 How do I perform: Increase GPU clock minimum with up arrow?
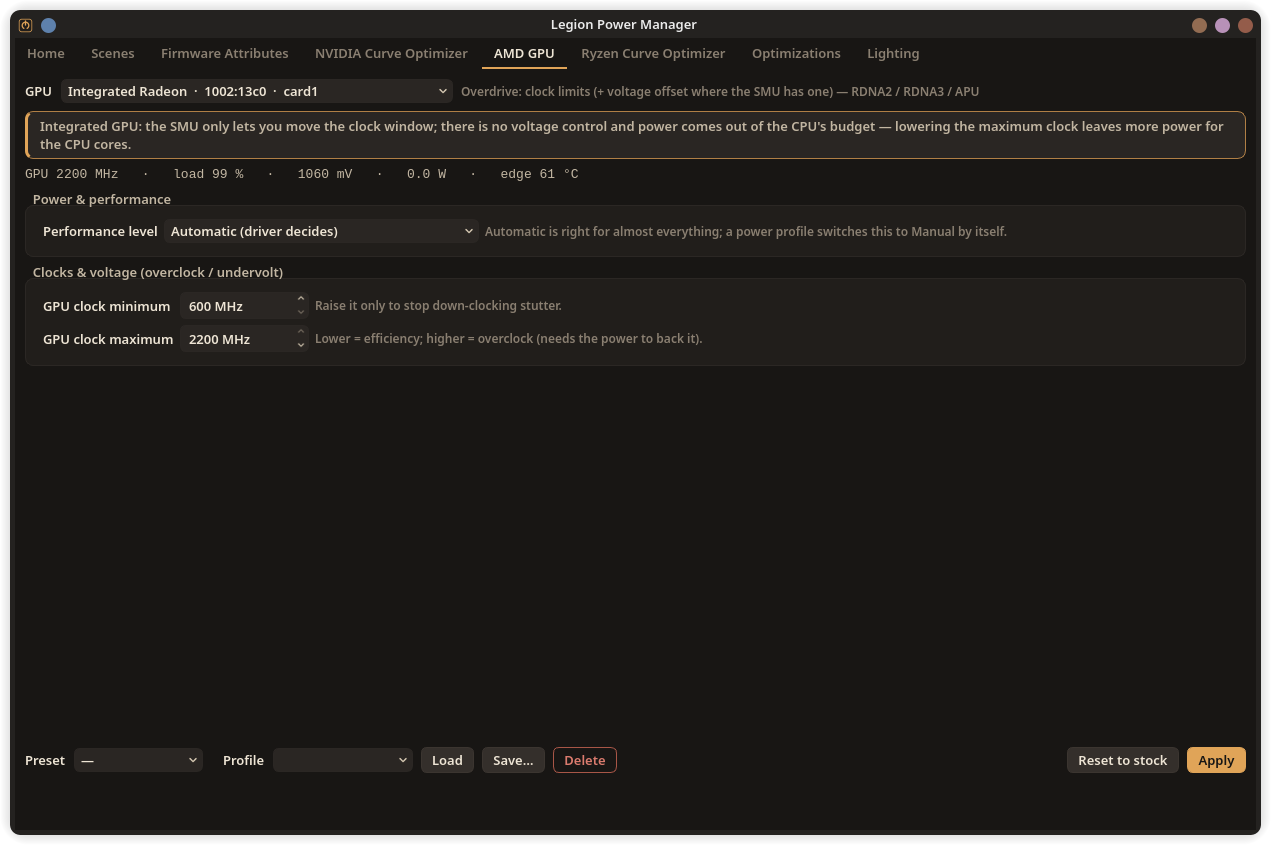[x=301, y=300]
